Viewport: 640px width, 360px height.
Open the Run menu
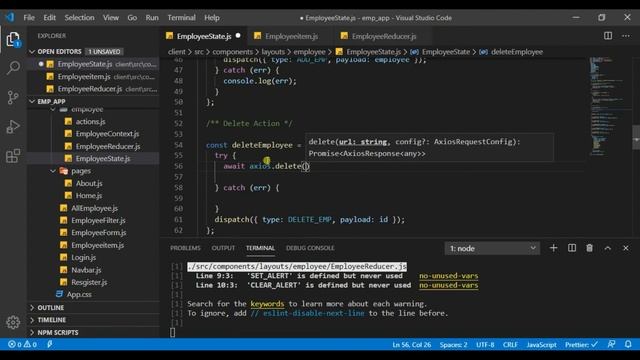click(x=152, y=18)
